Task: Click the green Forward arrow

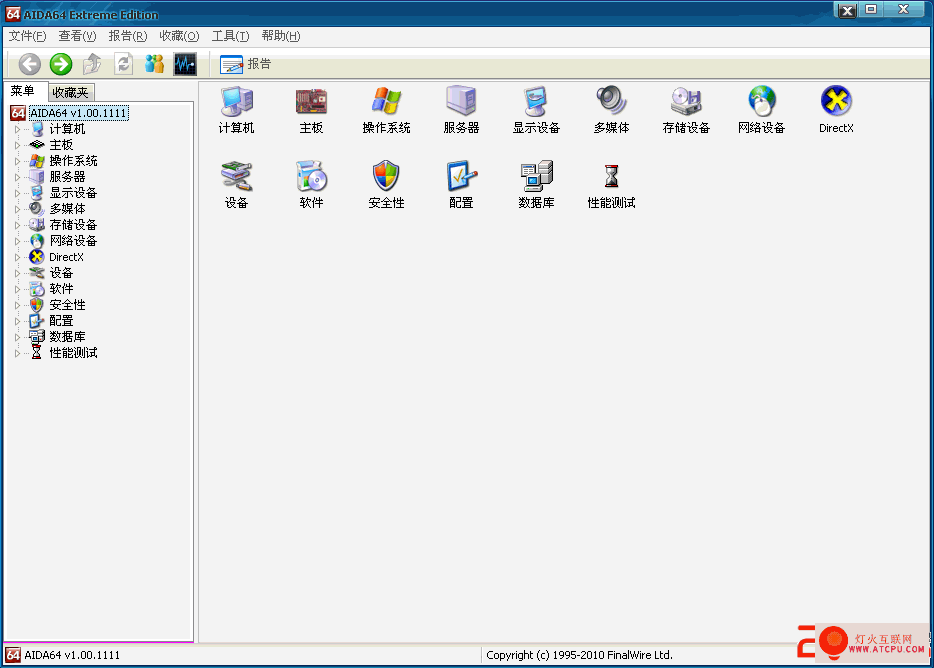Action: pos(61,64)
